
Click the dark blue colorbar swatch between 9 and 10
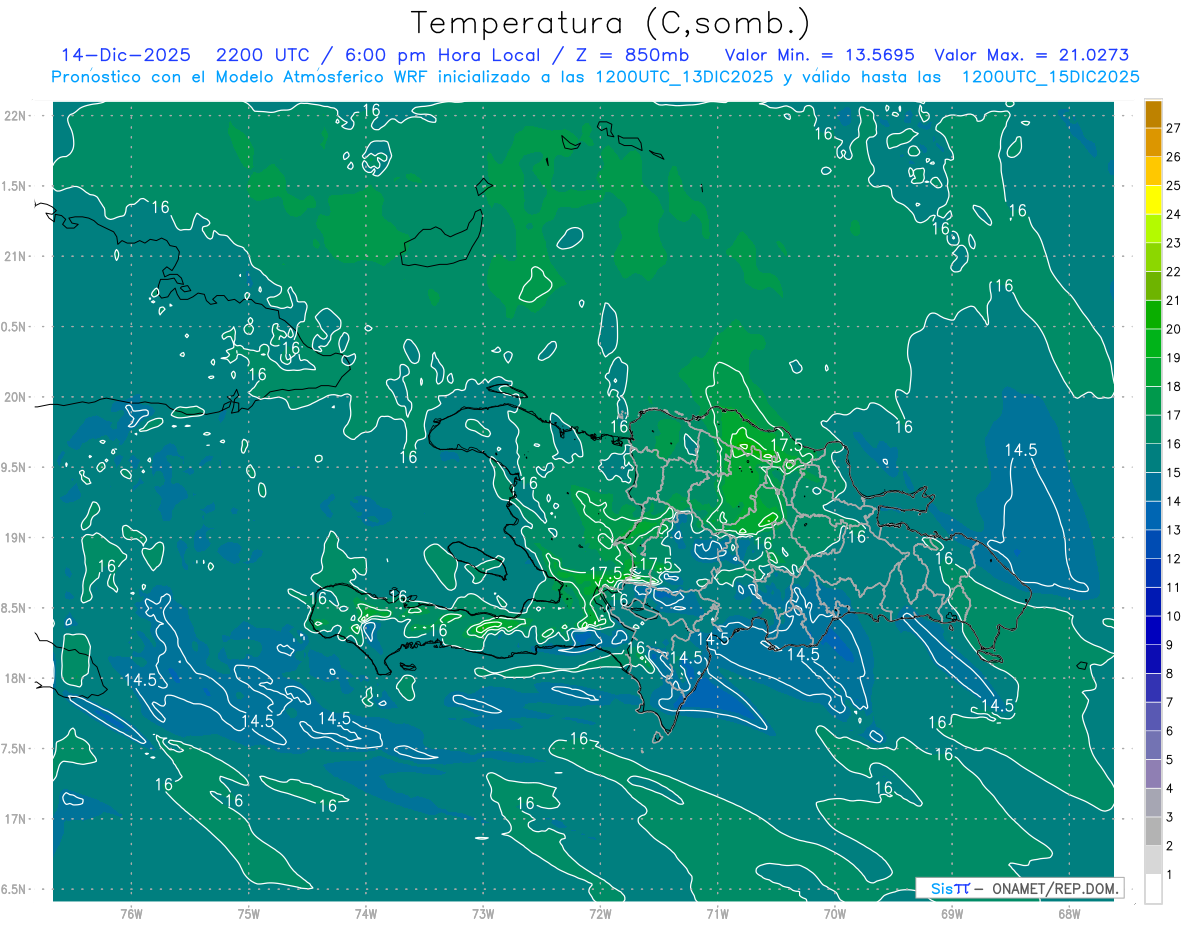1153,631
